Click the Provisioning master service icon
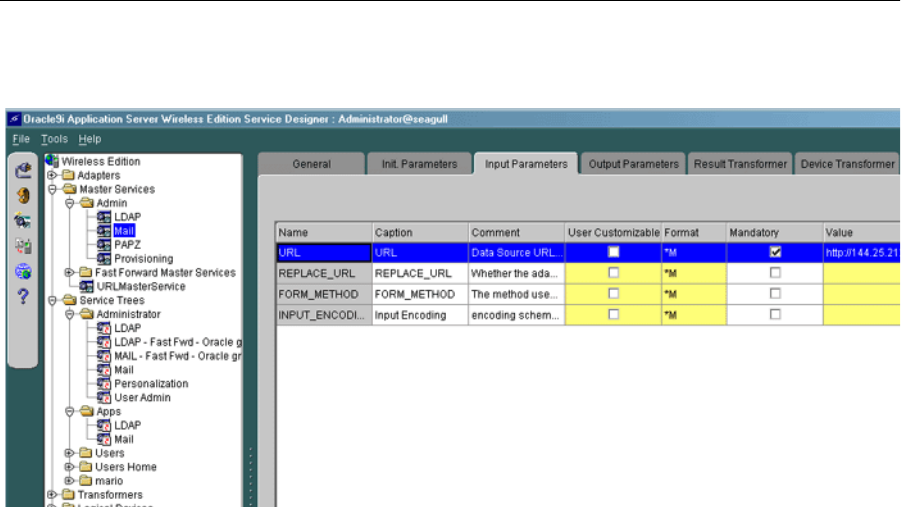The image size is (901, 507). click(104, 258)
